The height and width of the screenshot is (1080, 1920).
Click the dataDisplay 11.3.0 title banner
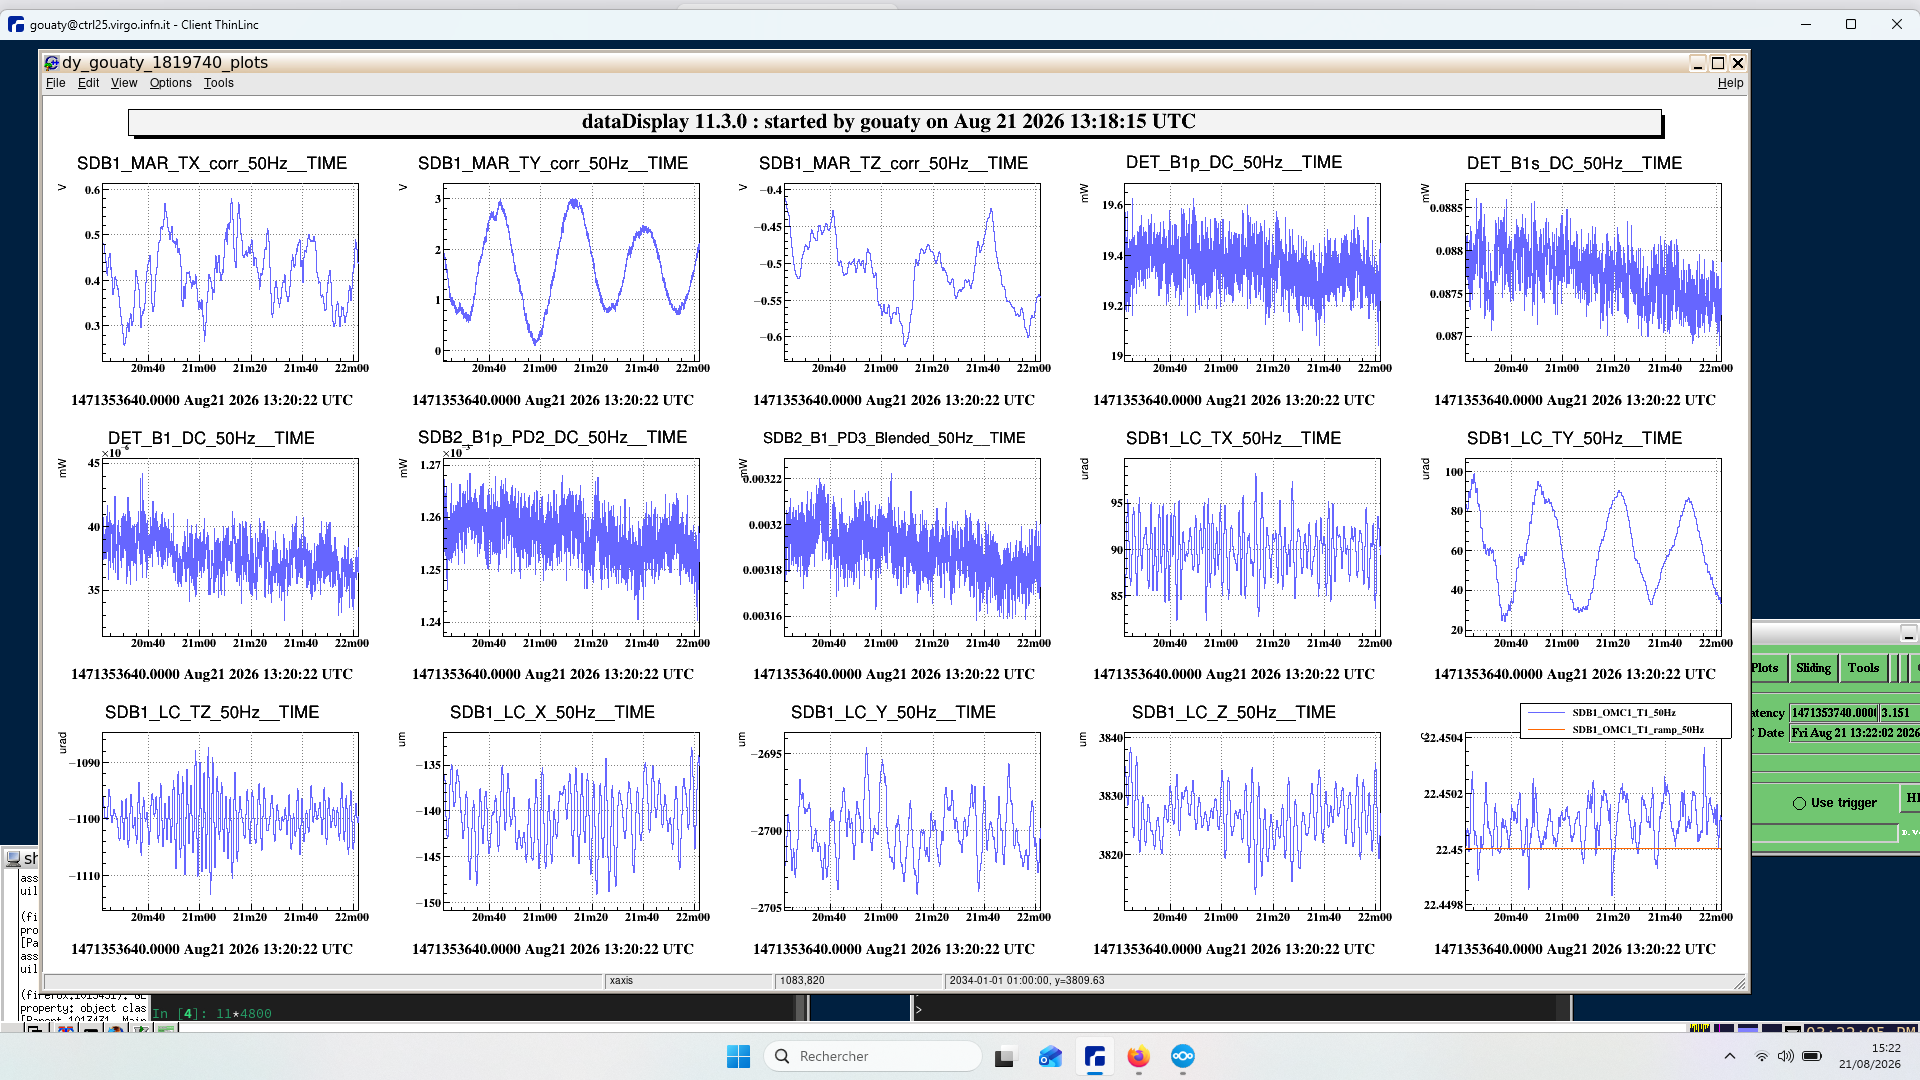tap(895, 122)
